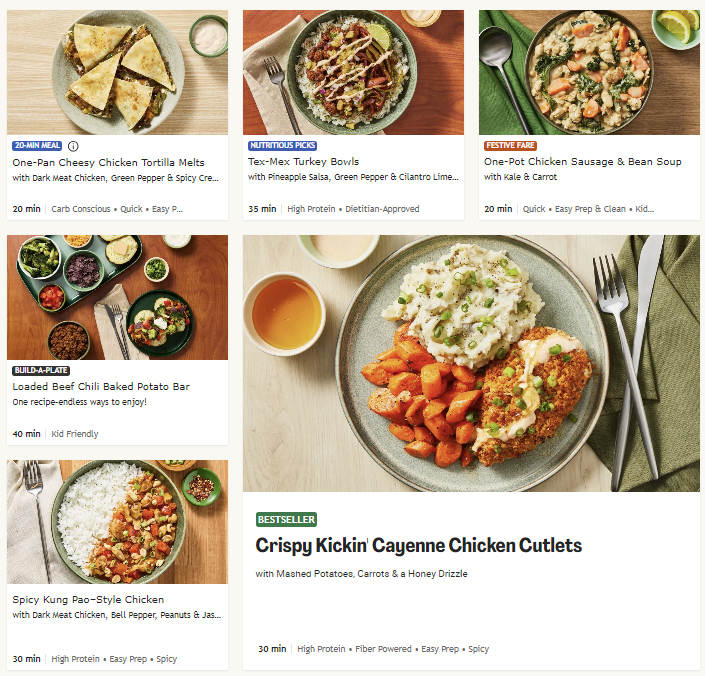This screenshot has height=676, width=705.
Task: Select the Spicy Kung Pao-Style Chicken title
Action: click(88, 600)
